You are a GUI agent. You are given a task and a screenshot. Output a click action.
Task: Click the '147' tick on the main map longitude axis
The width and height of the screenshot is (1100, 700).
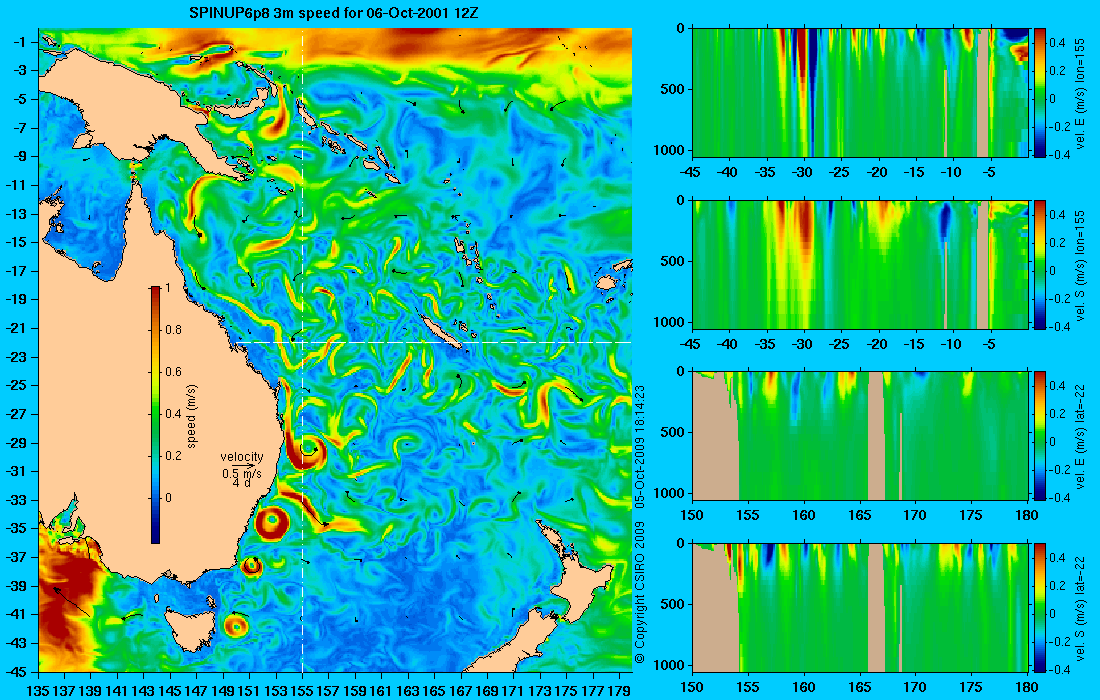click(197, 691)
